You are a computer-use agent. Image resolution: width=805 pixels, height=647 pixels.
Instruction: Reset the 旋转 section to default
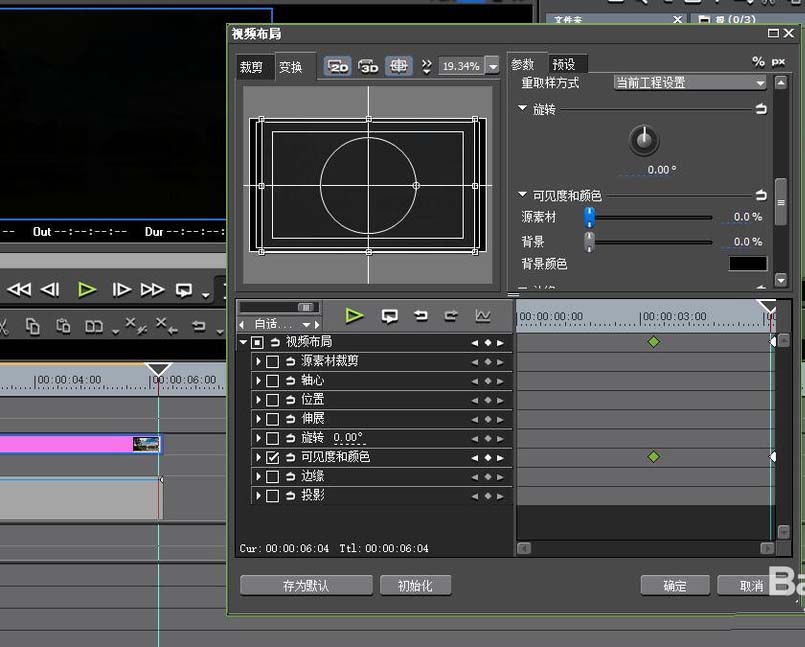pos(761,109)
